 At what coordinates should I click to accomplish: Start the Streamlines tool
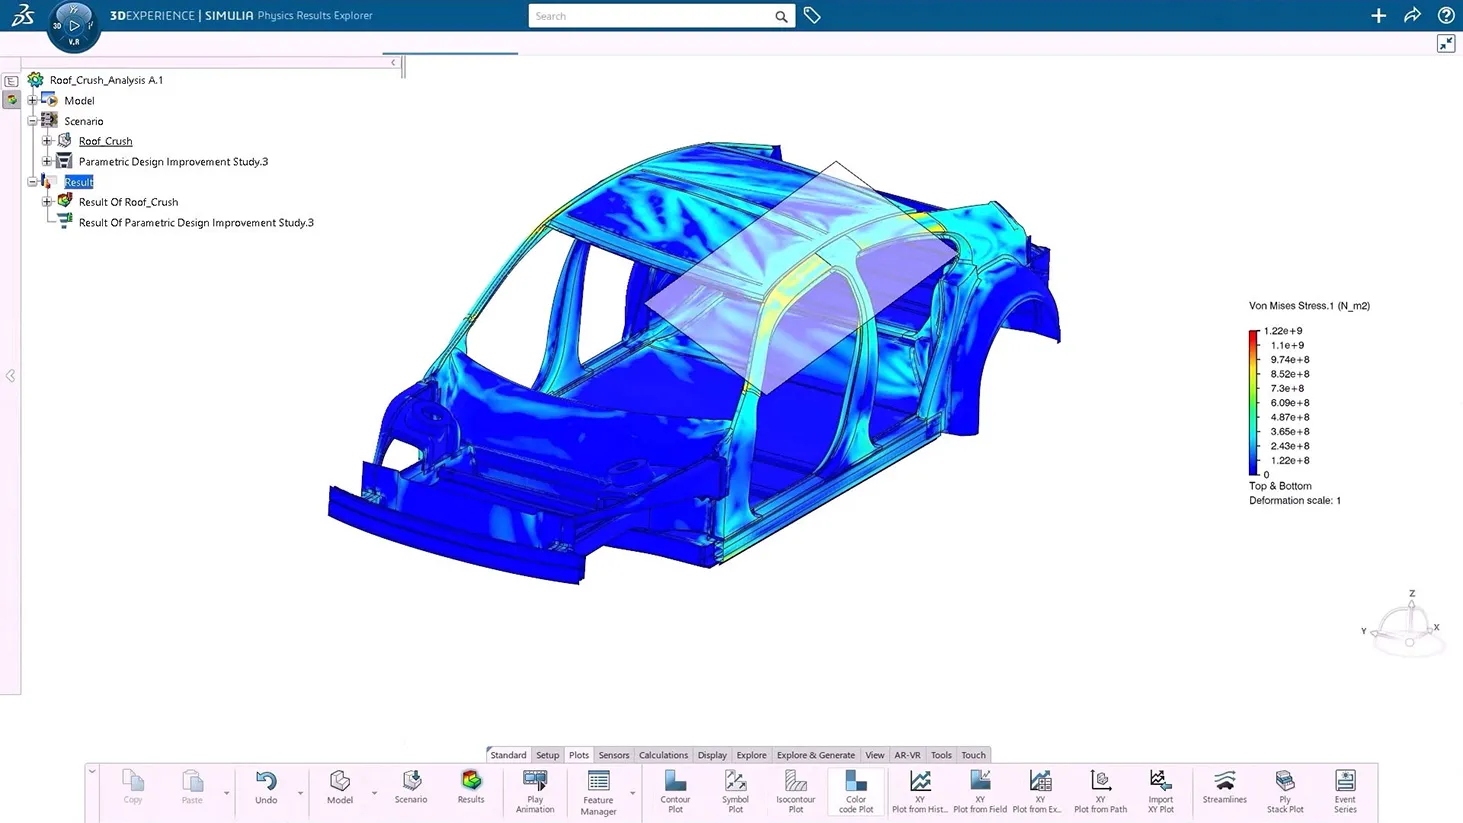coord(1224,790)
